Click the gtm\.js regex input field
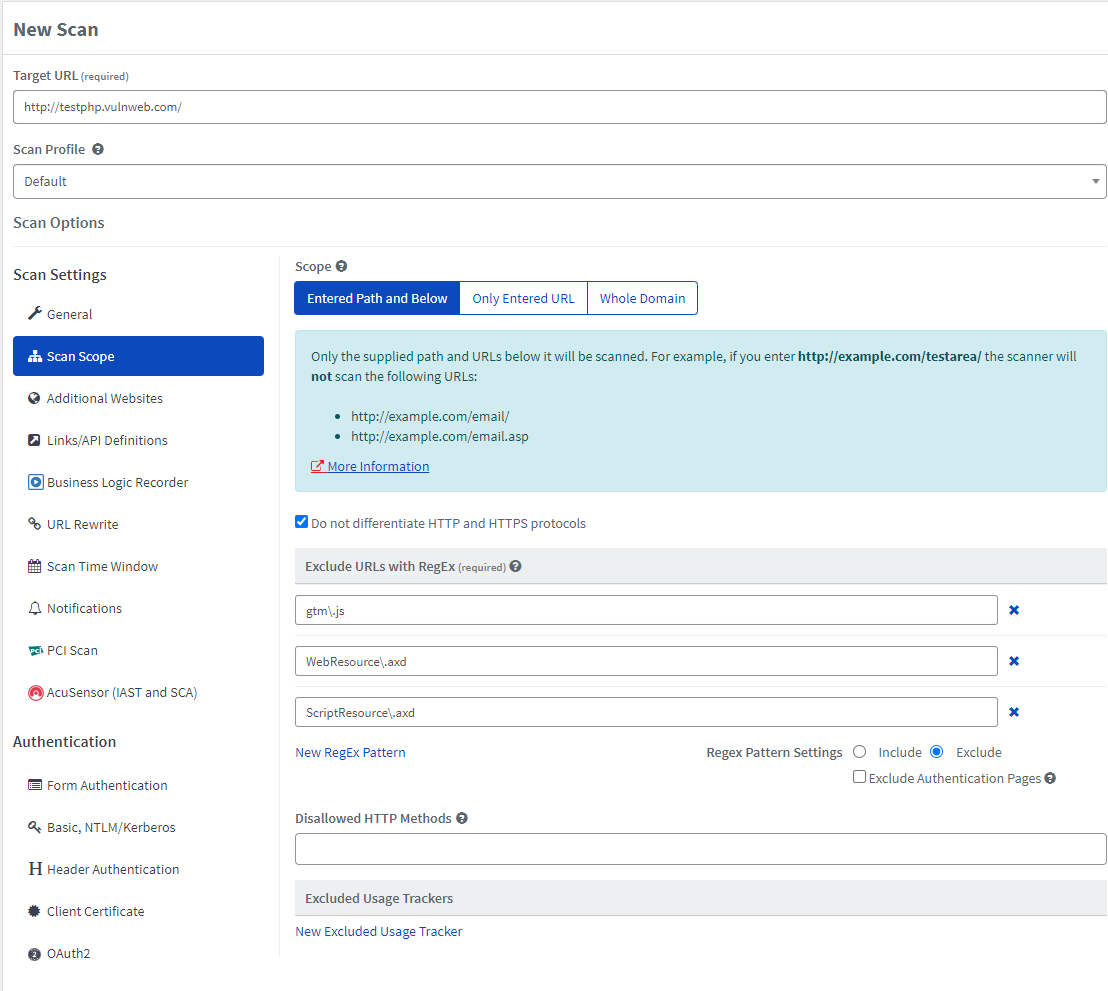1108x991 pixels. point(647,610)
